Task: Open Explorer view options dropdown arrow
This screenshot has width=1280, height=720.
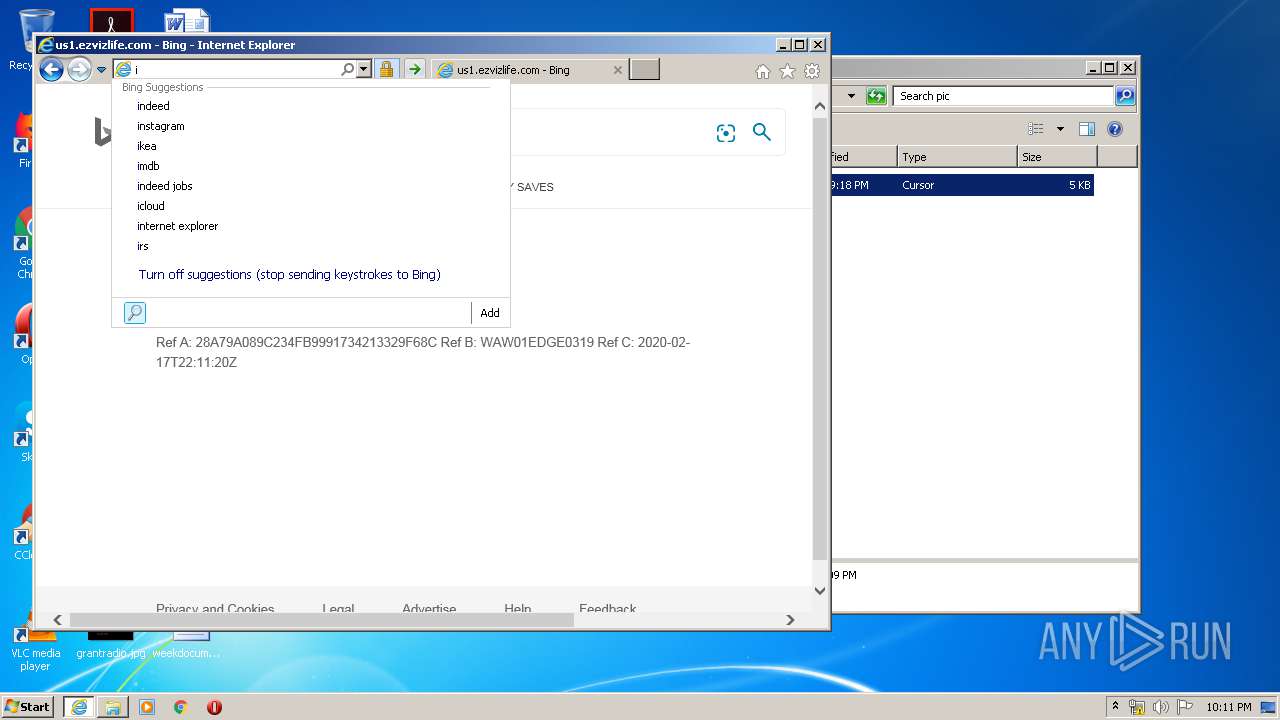Action: coord(1060,129)
